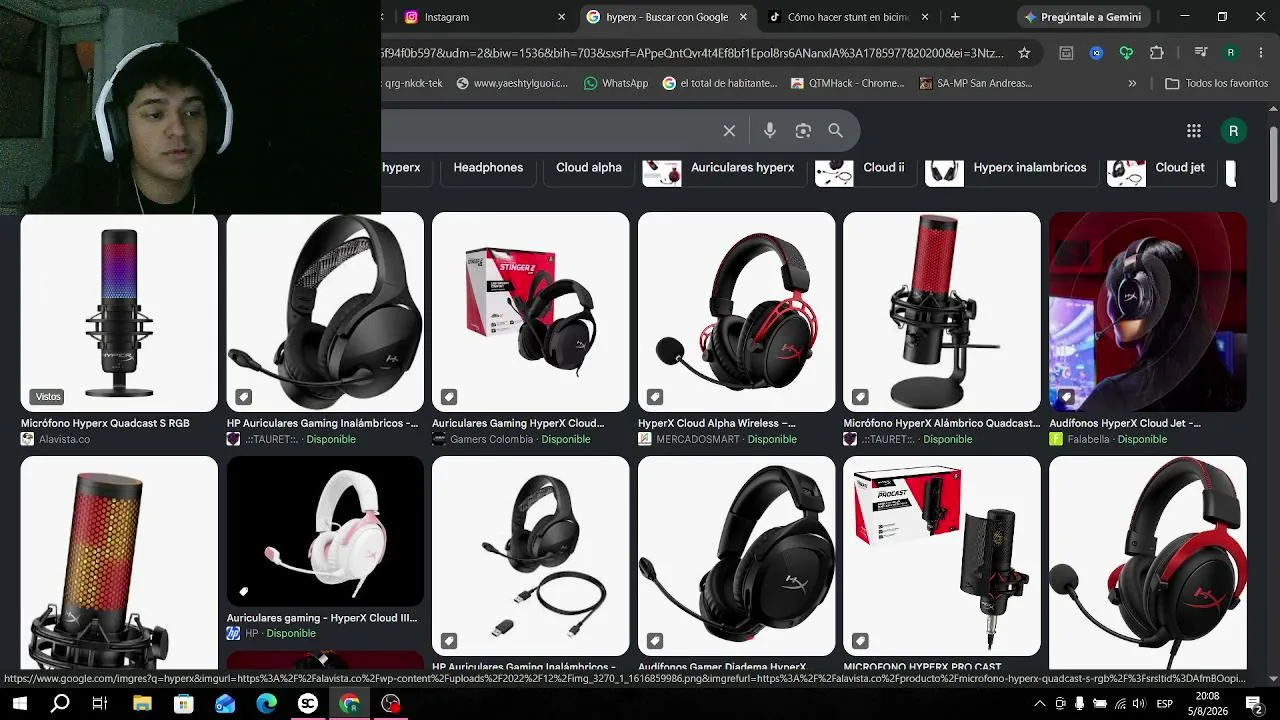
Task: Open the SC app on the taskbar
Action: pyautogui.click(x=307, y=704)
